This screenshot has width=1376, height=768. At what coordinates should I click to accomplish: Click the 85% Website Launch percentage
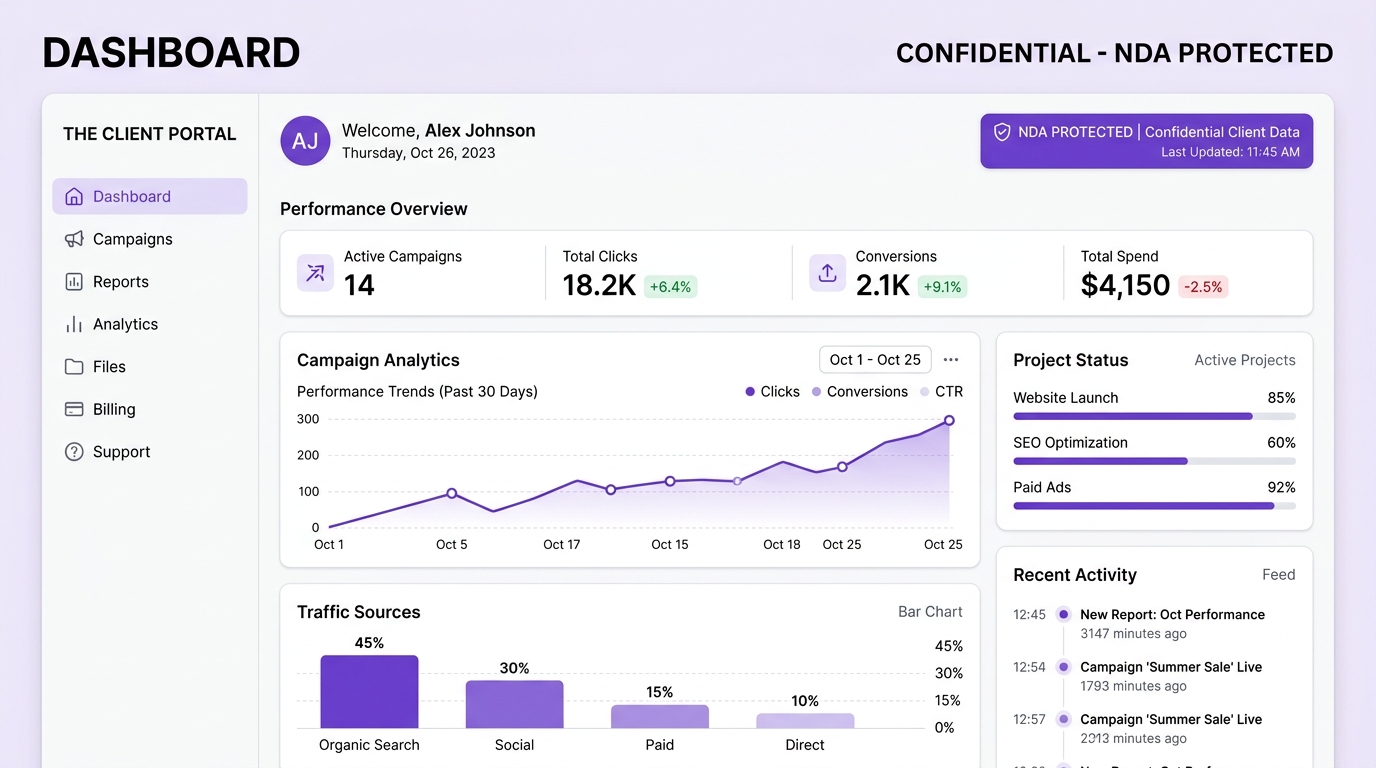click(x=1281, y=397)
